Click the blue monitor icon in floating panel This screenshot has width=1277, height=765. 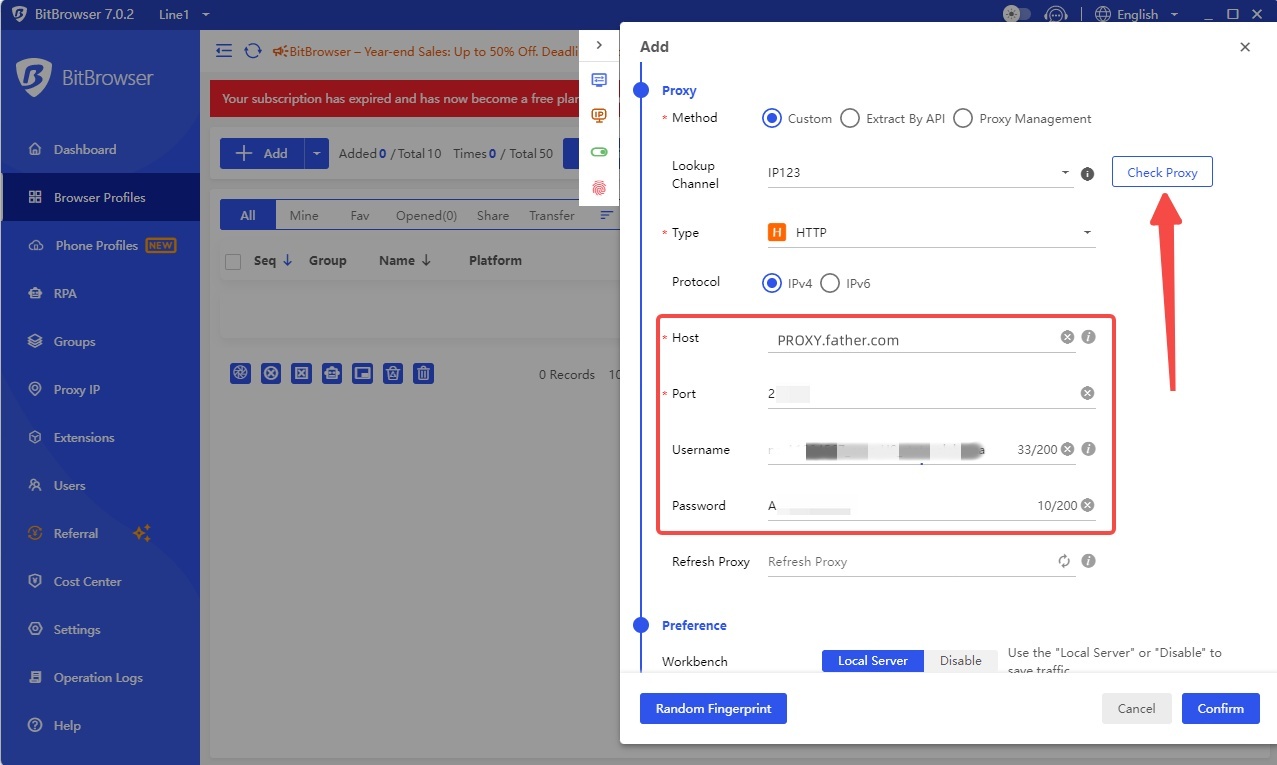point(599,80)
